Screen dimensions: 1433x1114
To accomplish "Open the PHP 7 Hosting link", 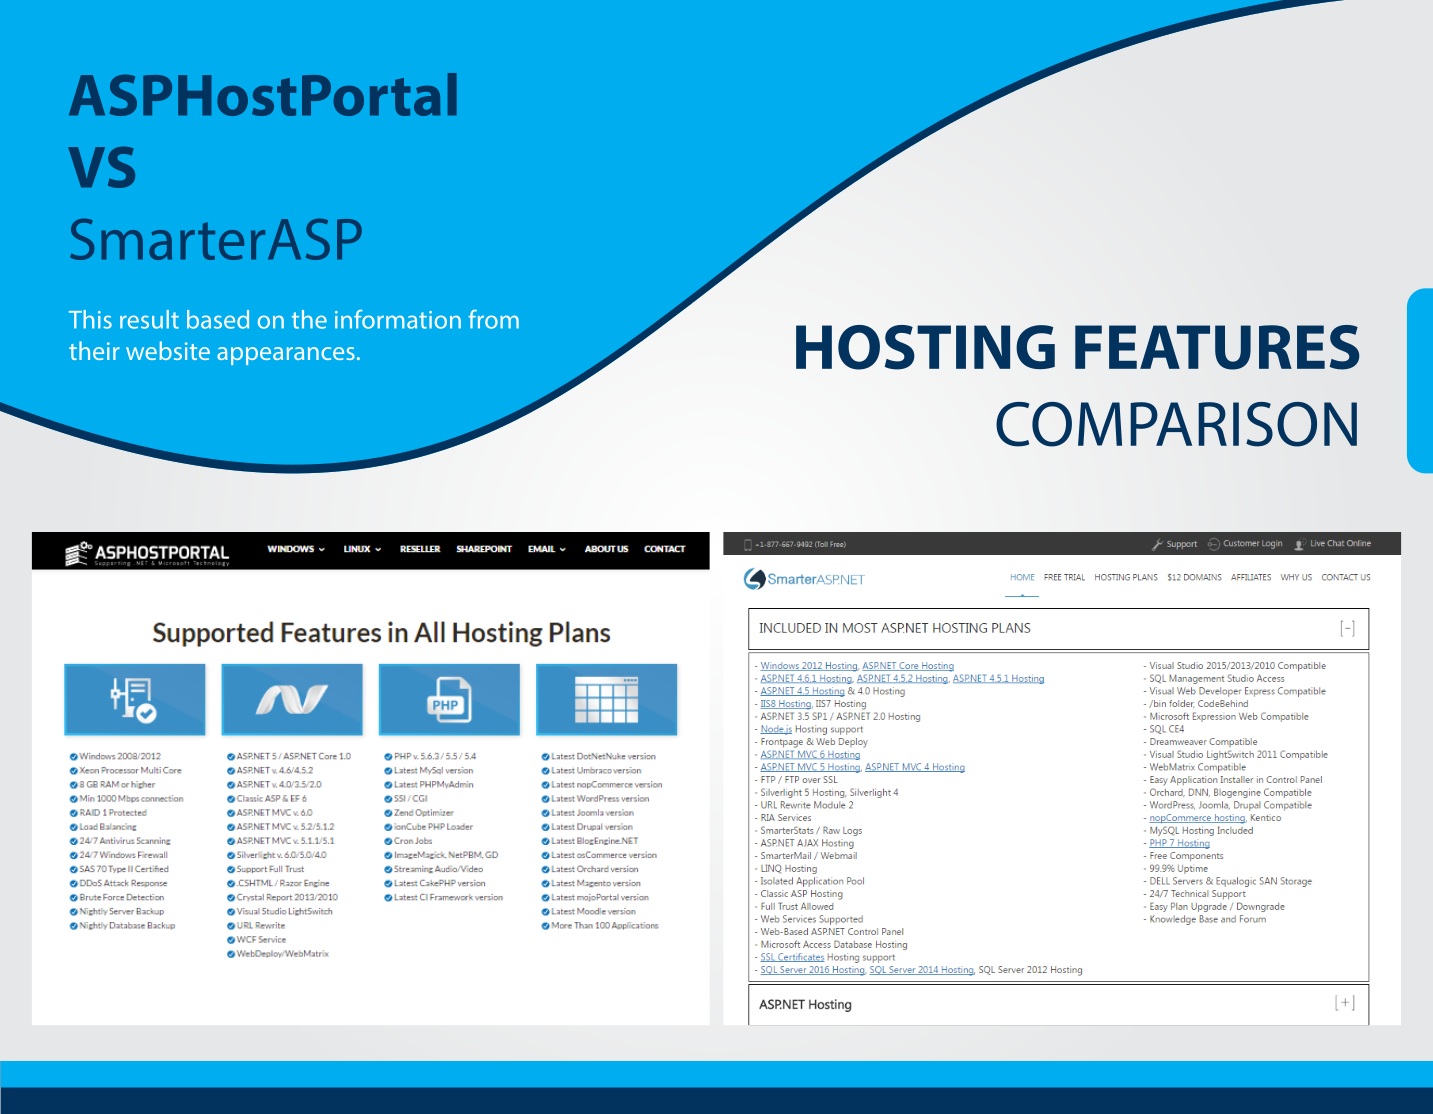I will (x=1179, y=844).
